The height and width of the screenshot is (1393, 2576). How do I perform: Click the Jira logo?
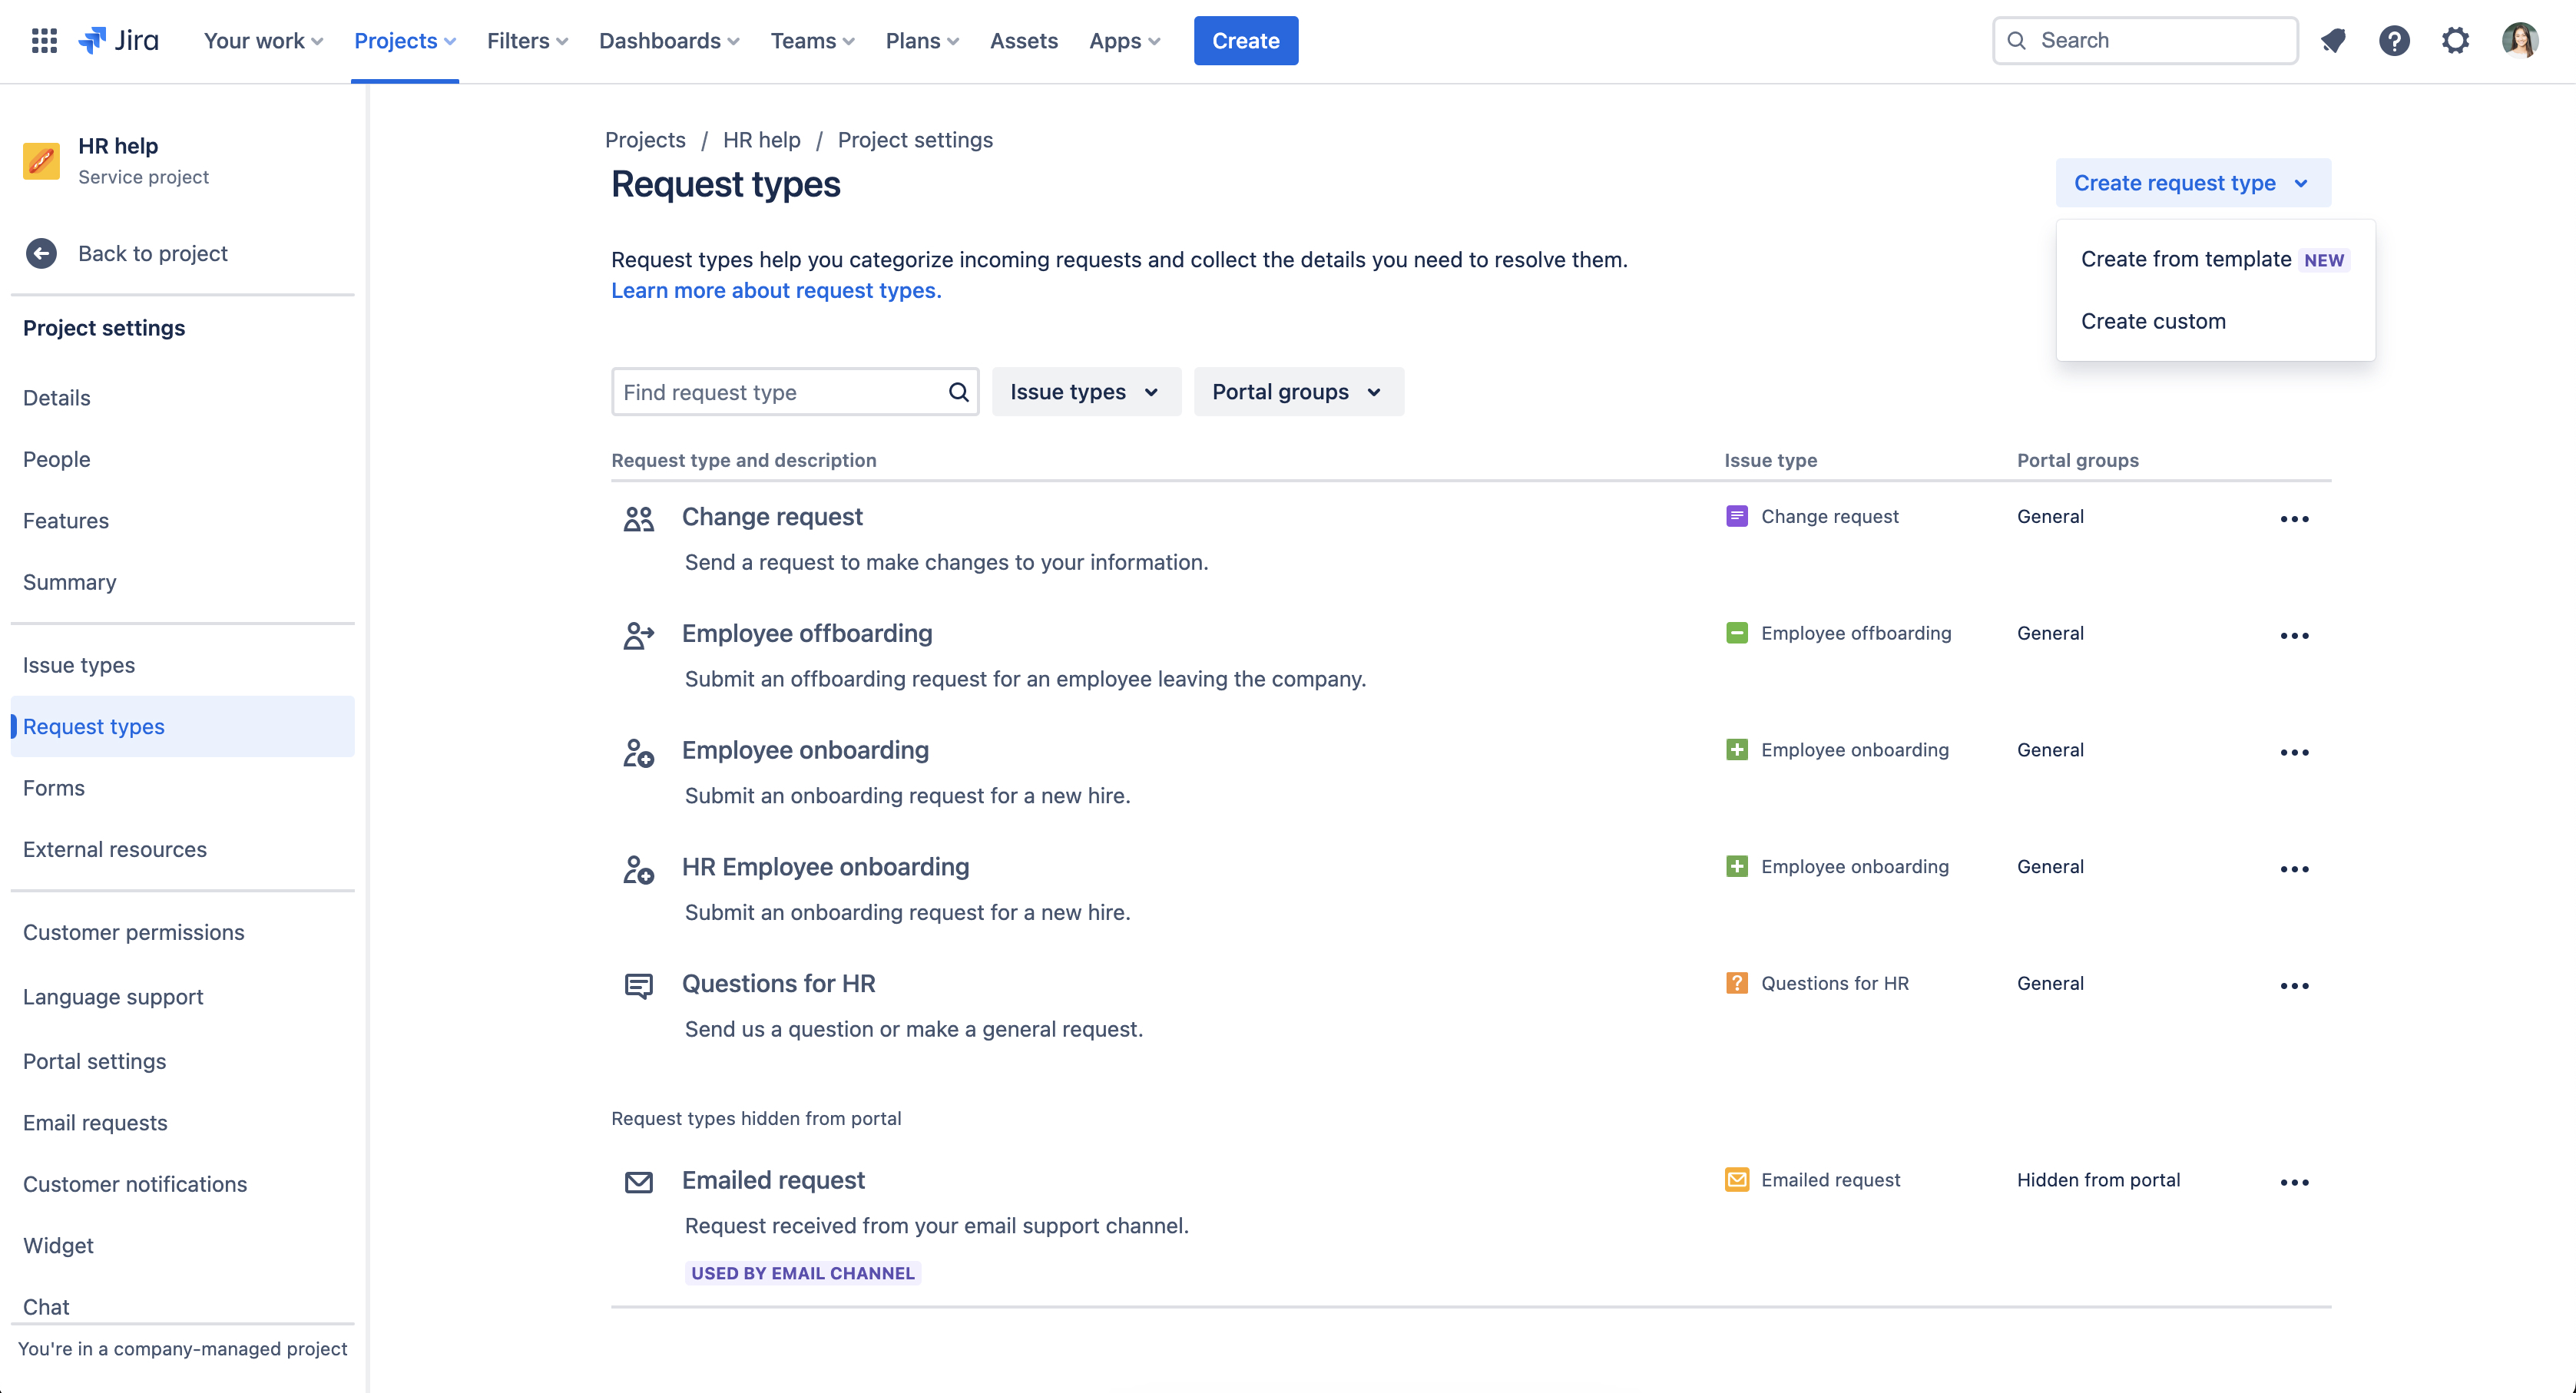119,41
